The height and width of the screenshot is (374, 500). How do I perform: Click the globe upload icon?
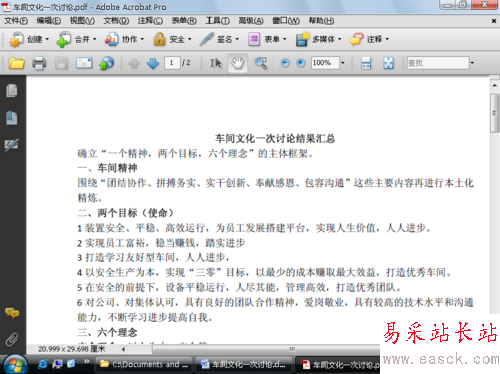(106, 63)
